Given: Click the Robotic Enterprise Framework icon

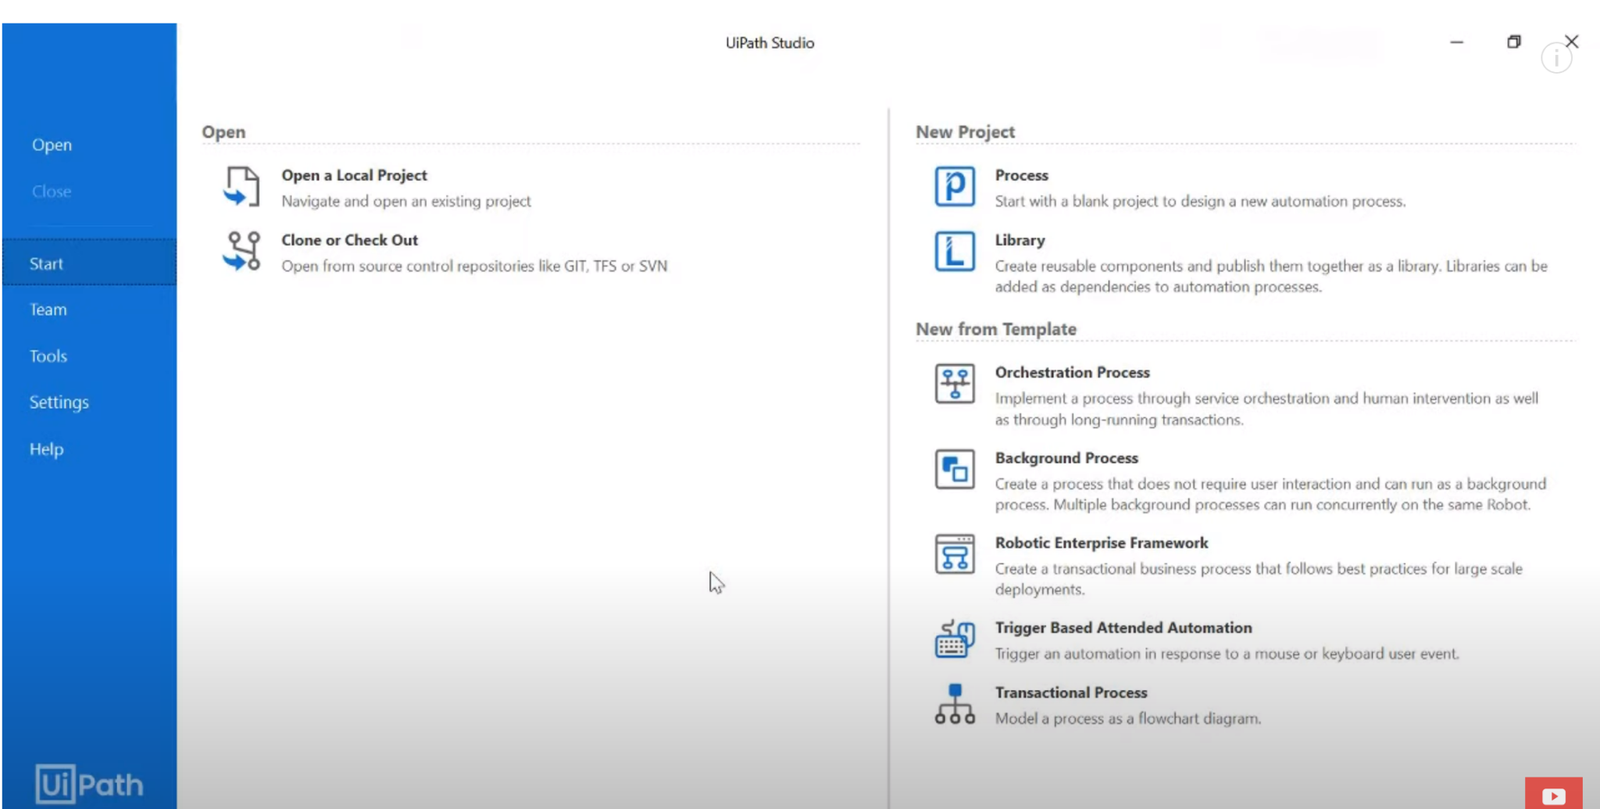Looking at the screenshot, I should 955,554.
